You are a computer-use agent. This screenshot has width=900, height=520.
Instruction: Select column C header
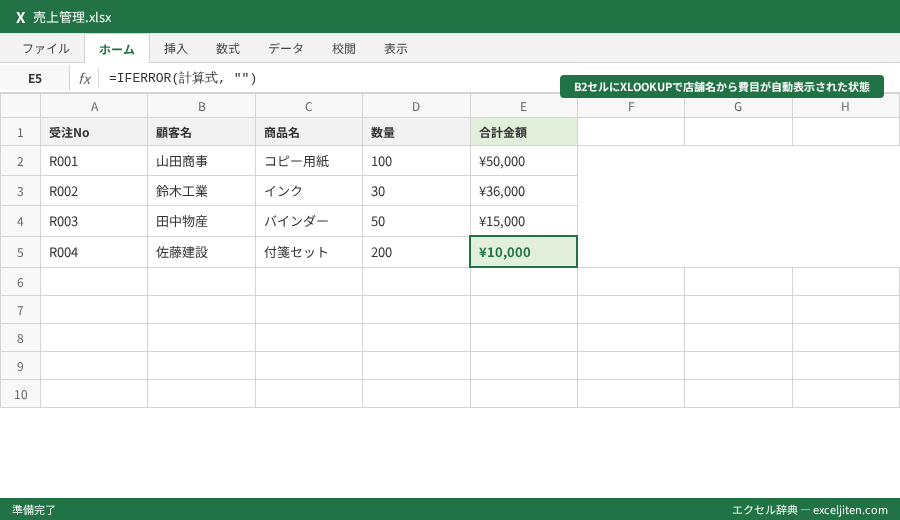pos(309,107)
